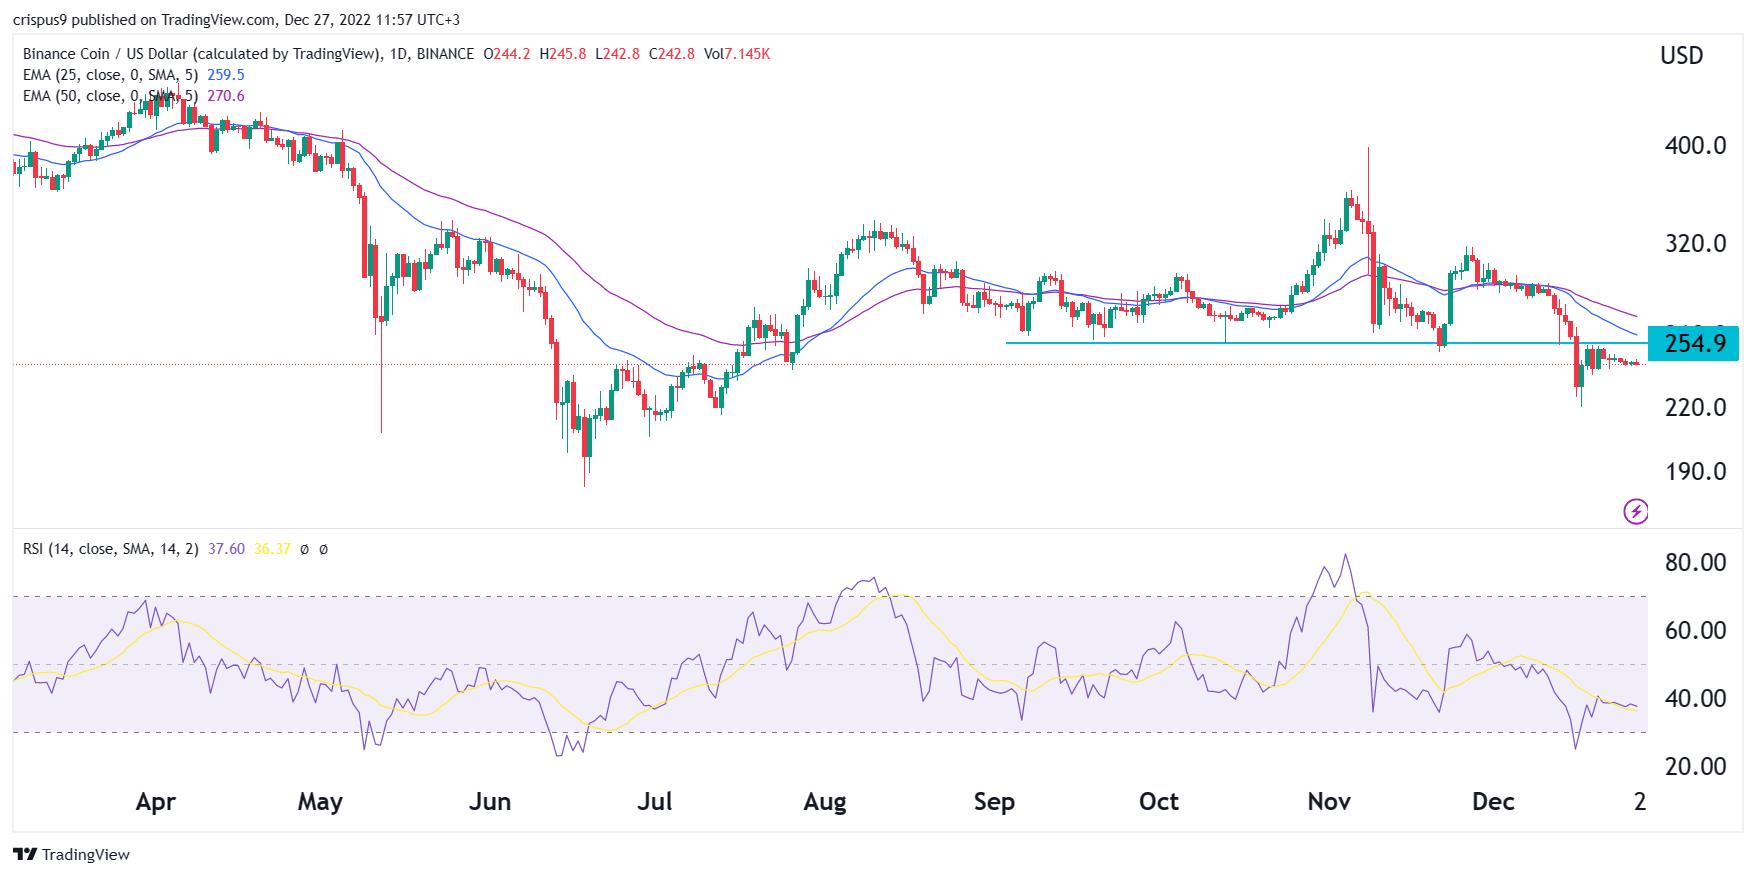
Task: Click the 220.0 price axis label
Action: click(x=1695, y=407)
